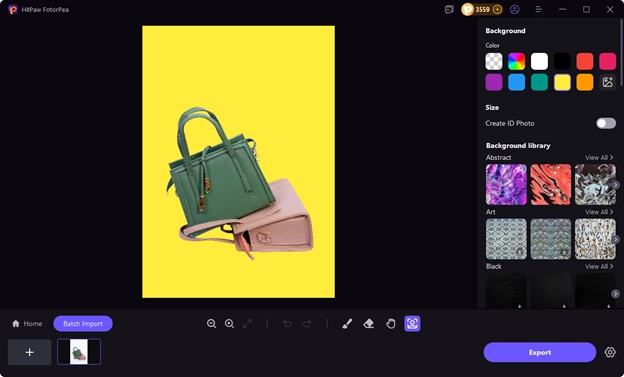Set background color to red
The image size is (624, 377).
tap(585, 62)
